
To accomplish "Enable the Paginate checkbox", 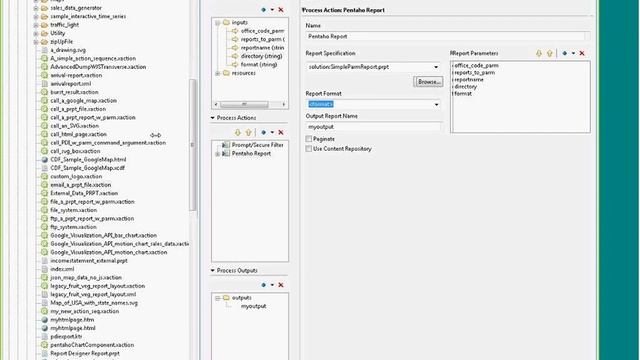I will click(x=309, y=139).
